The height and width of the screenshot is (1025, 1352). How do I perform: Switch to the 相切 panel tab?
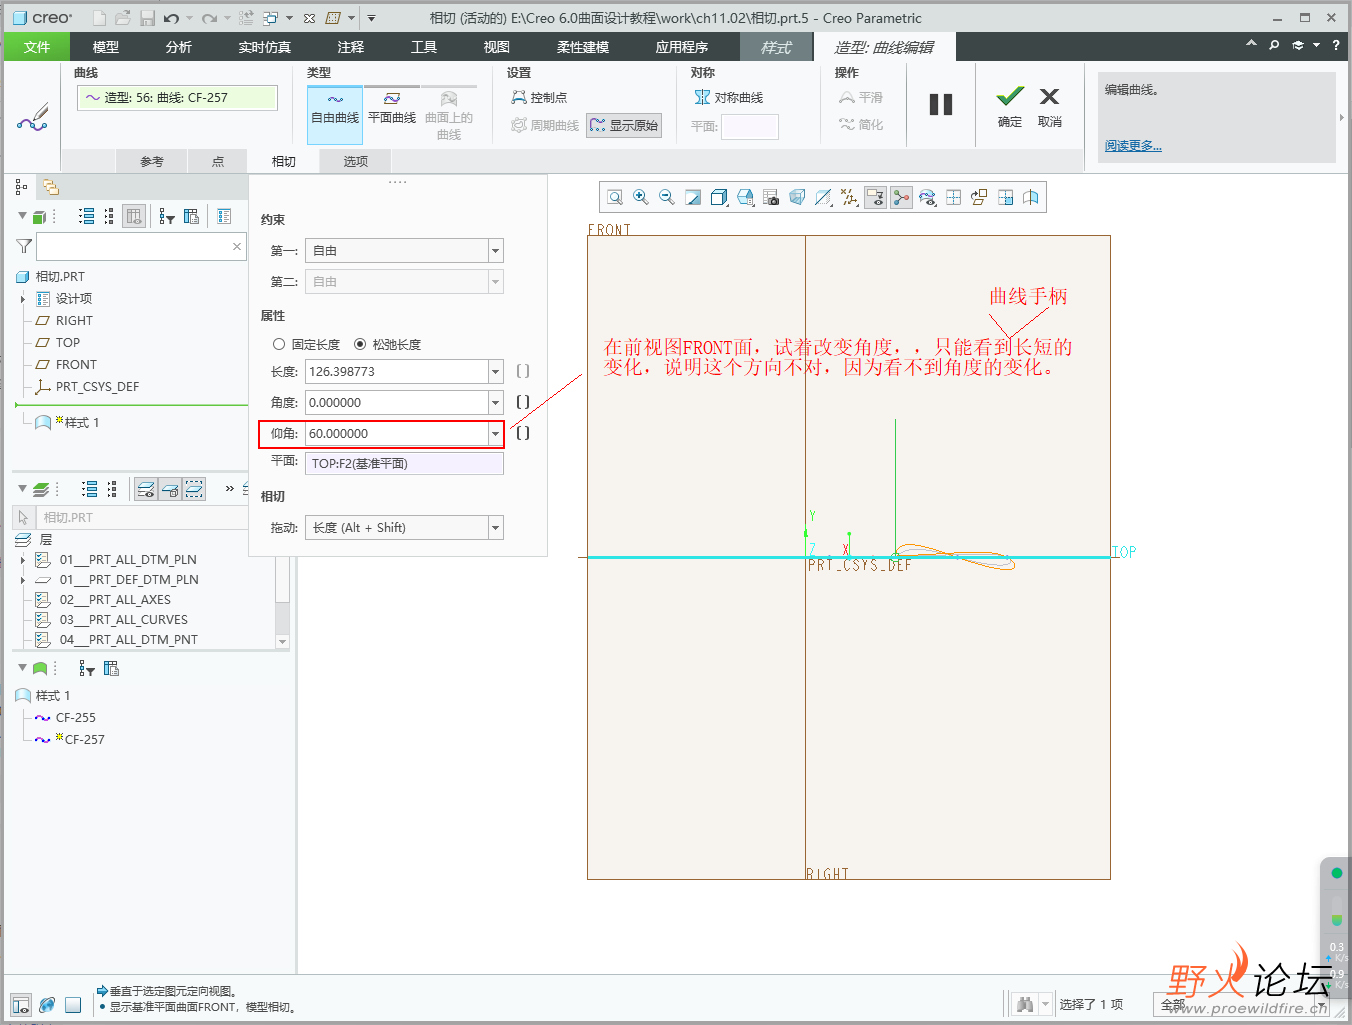click(x=284, y=161)
